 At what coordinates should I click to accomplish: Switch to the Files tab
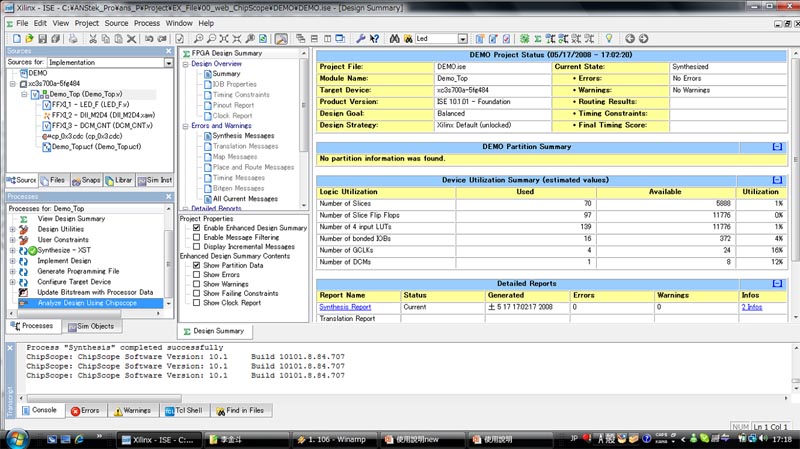click(x=53, y=180)
